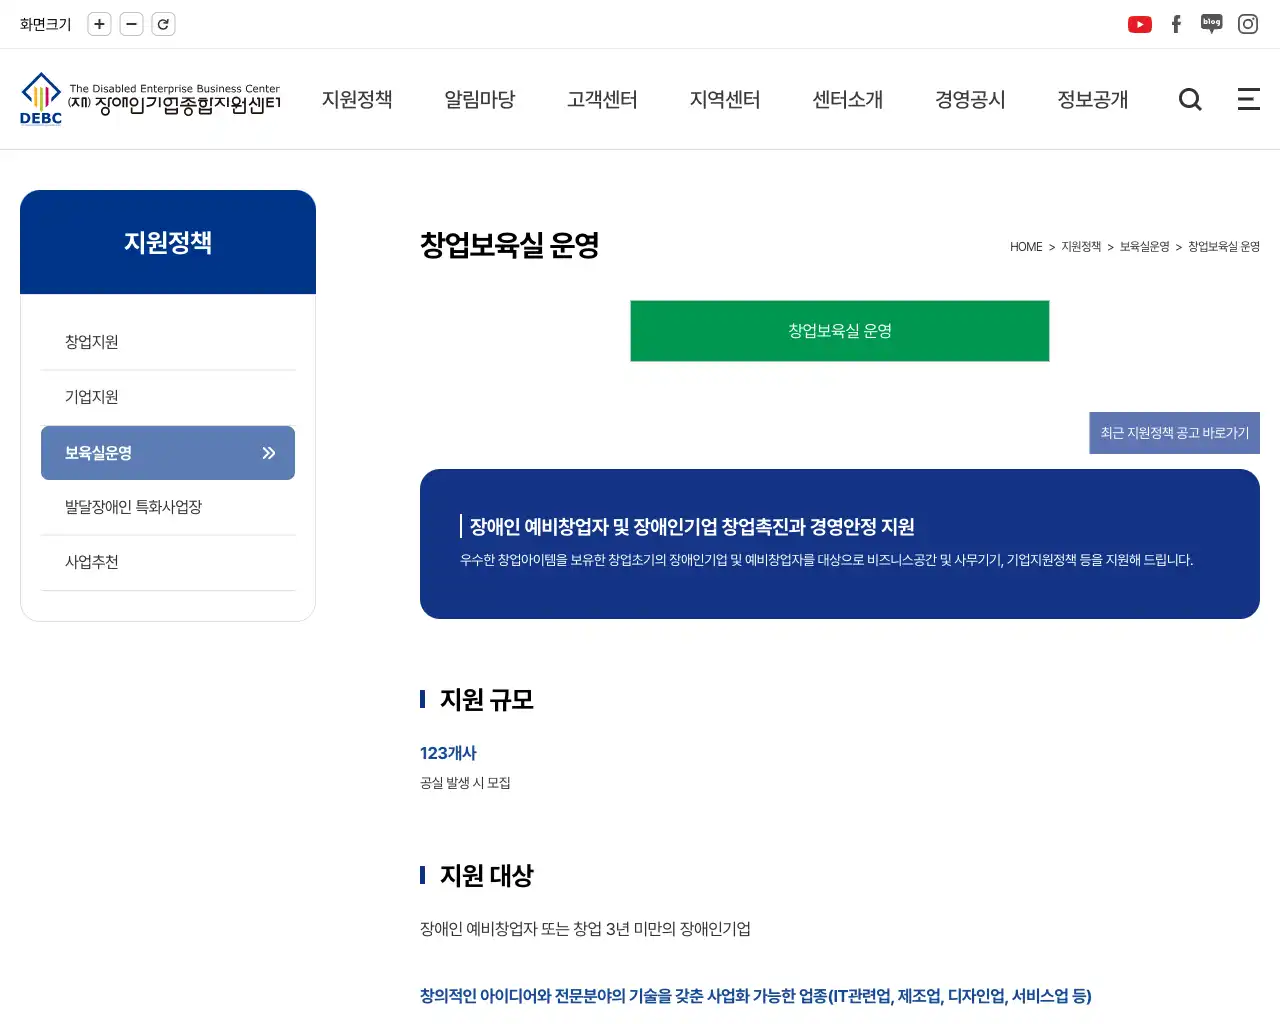Select 기업지원 in sidebar
Screen dimensions: 1280x1024
[x=168, y=397]
